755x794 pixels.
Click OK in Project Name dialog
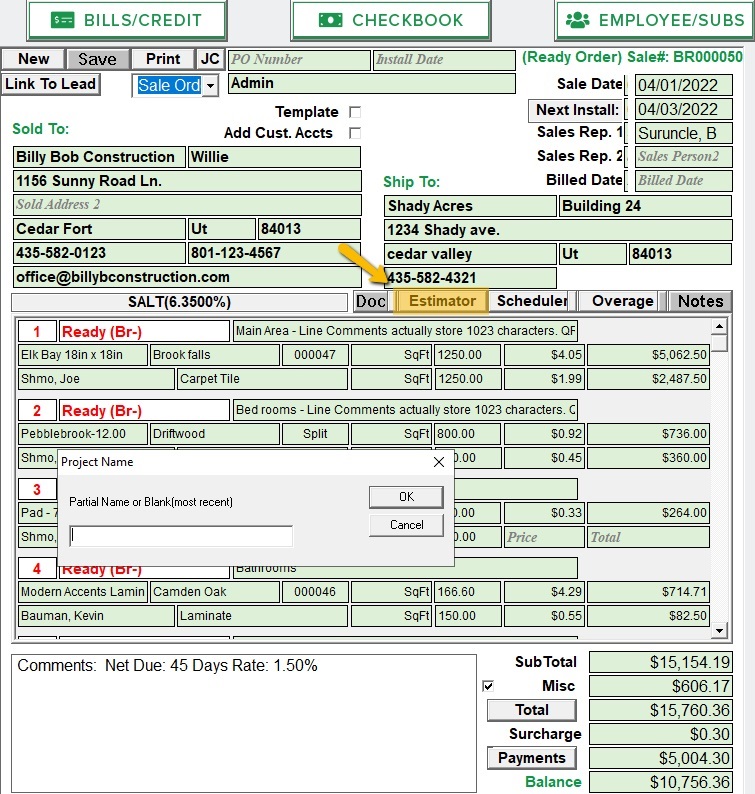406,497
